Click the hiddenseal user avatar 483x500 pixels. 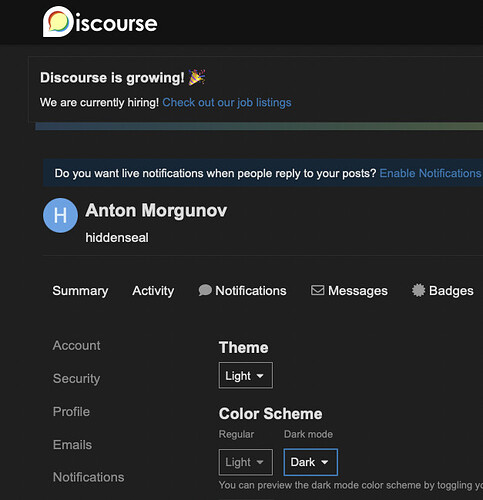pyautogui.click(x=60, y=215)
